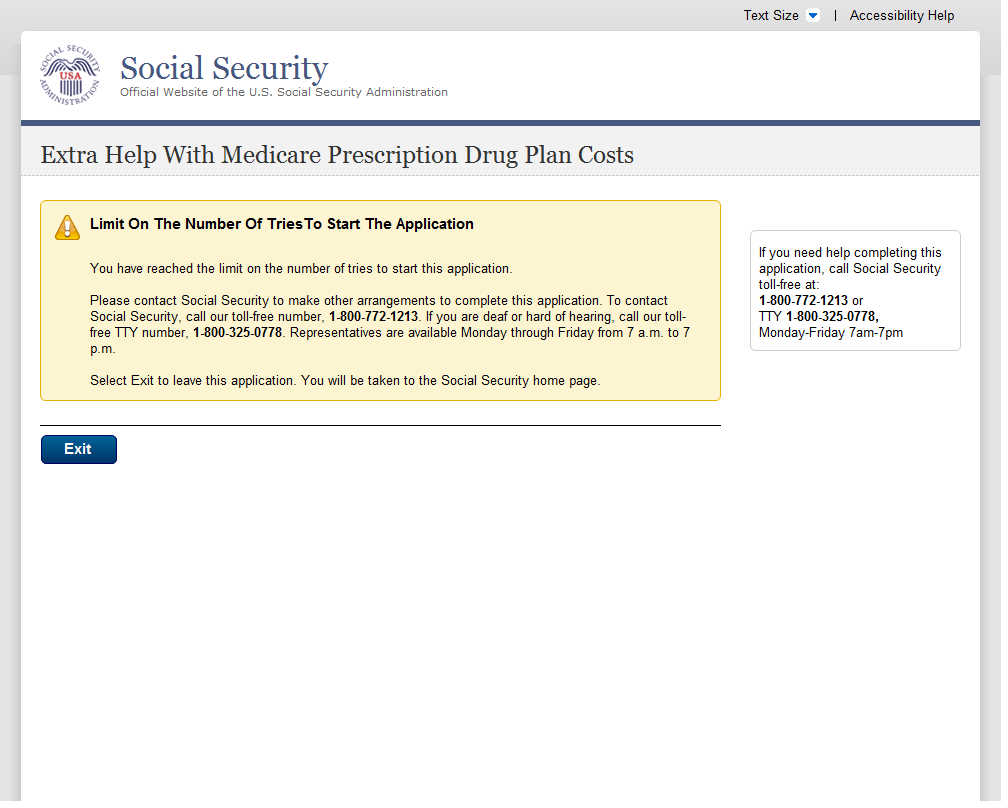The image size is (1008, 808).
Task: Click the Limit On The Number Of Tries heading
Action: coord(281,224)
